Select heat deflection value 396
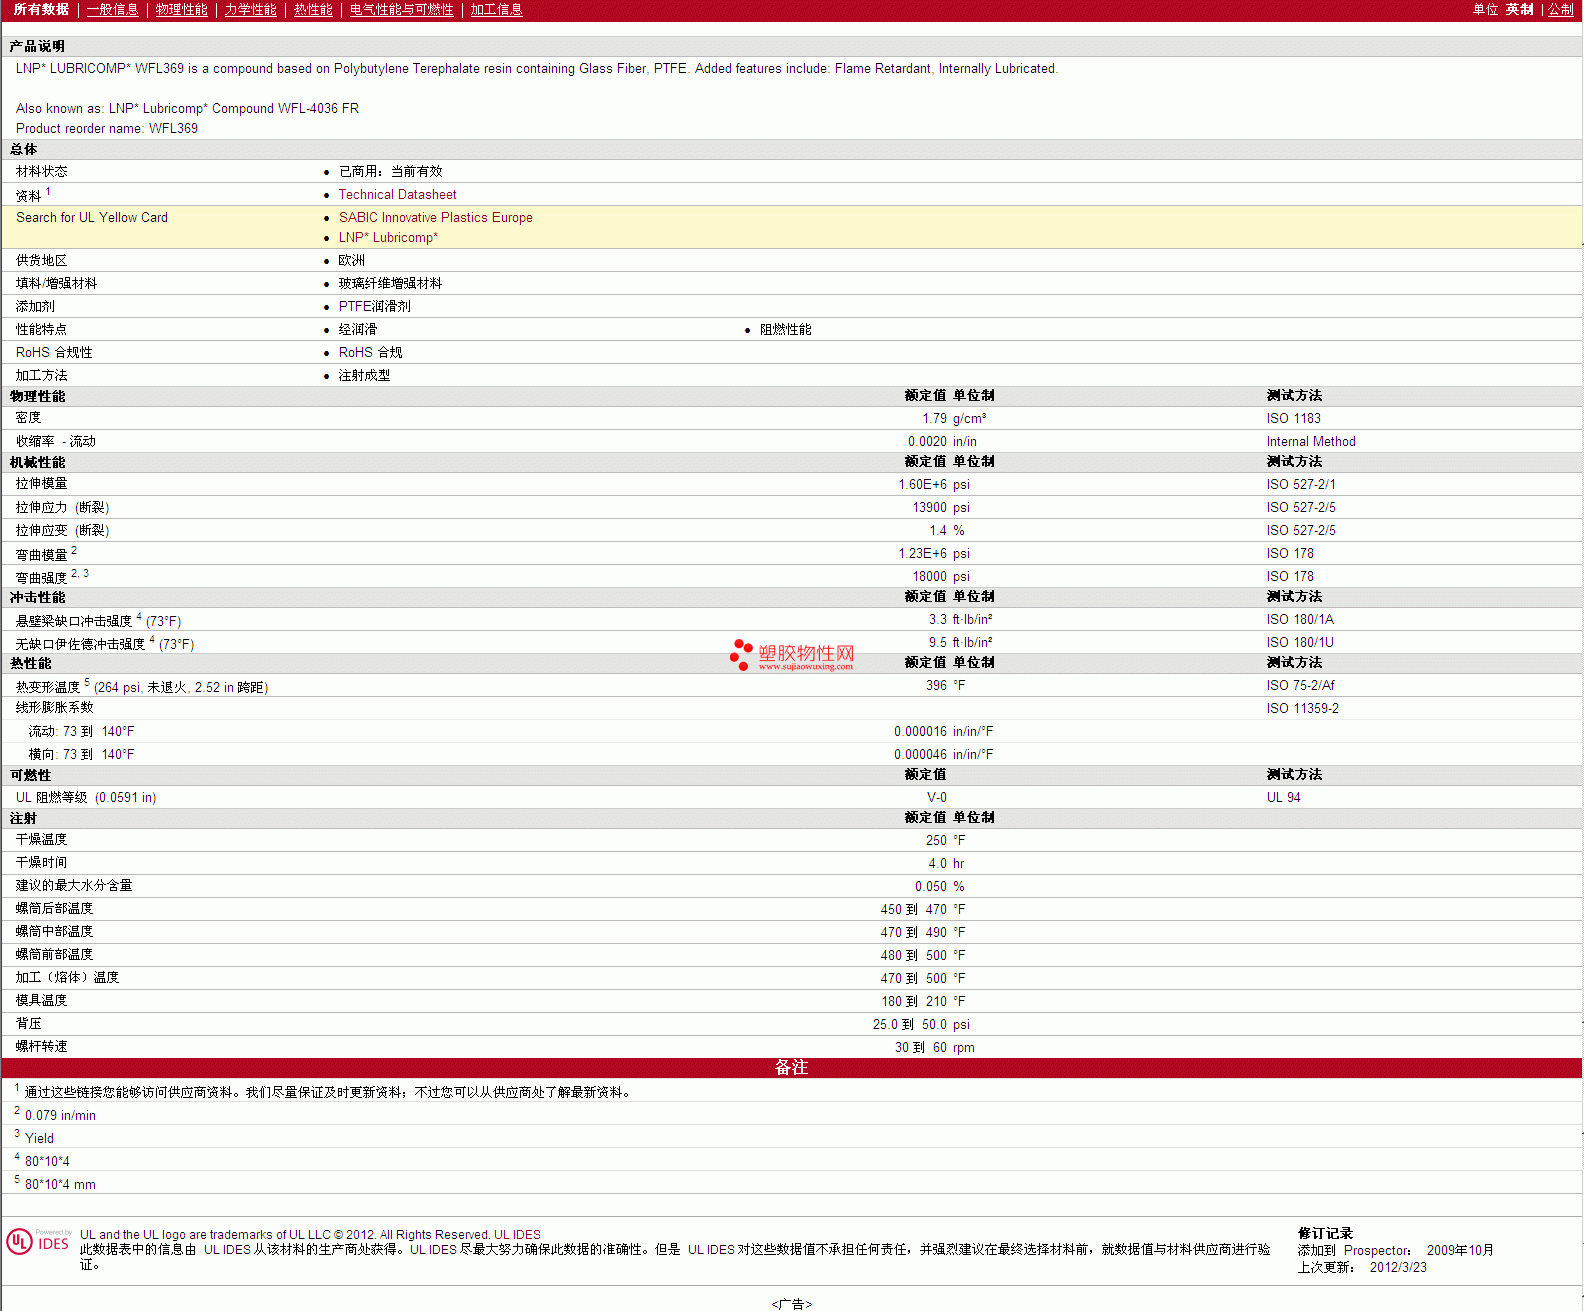Screen dimensions: 1584x1311 936,686
